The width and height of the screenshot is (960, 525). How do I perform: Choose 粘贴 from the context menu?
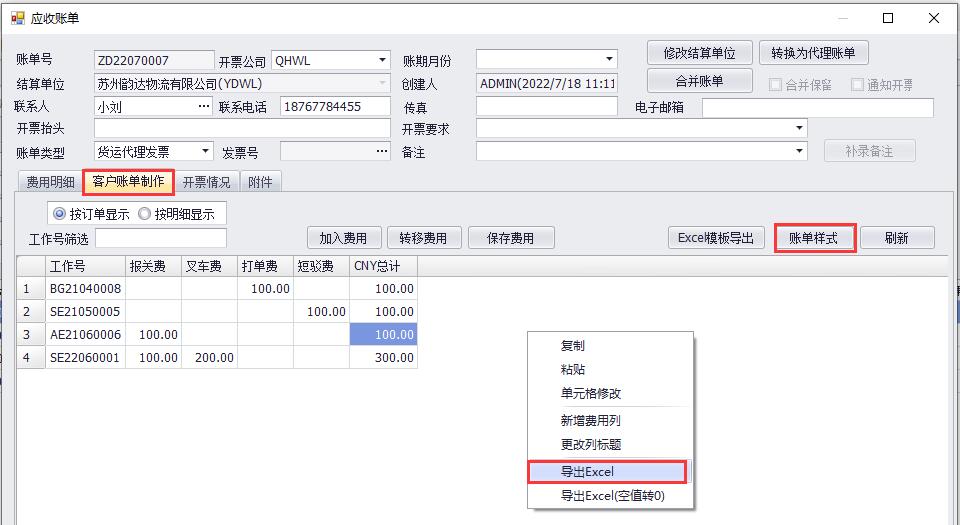coord(610,370)
